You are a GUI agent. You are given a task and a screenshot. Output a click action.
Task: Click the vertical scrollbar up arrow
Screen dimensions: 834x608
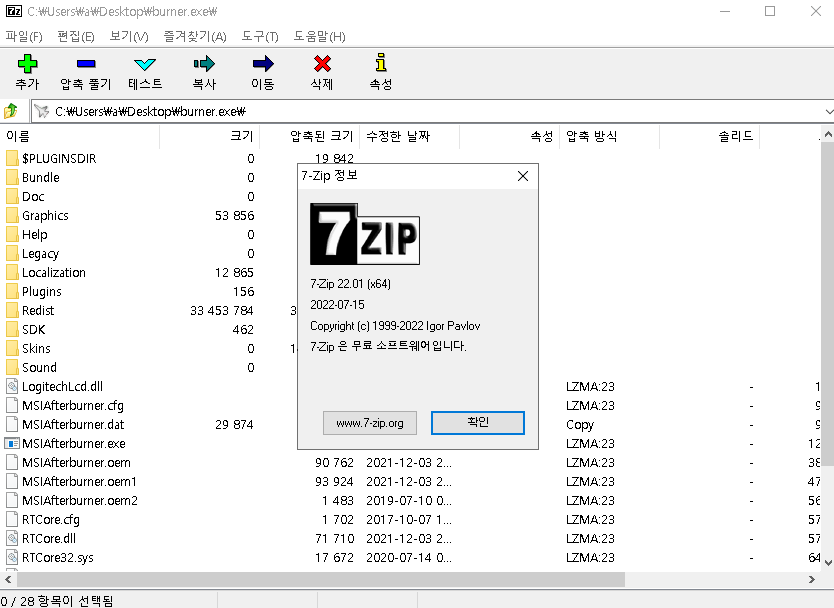(828, 135)
